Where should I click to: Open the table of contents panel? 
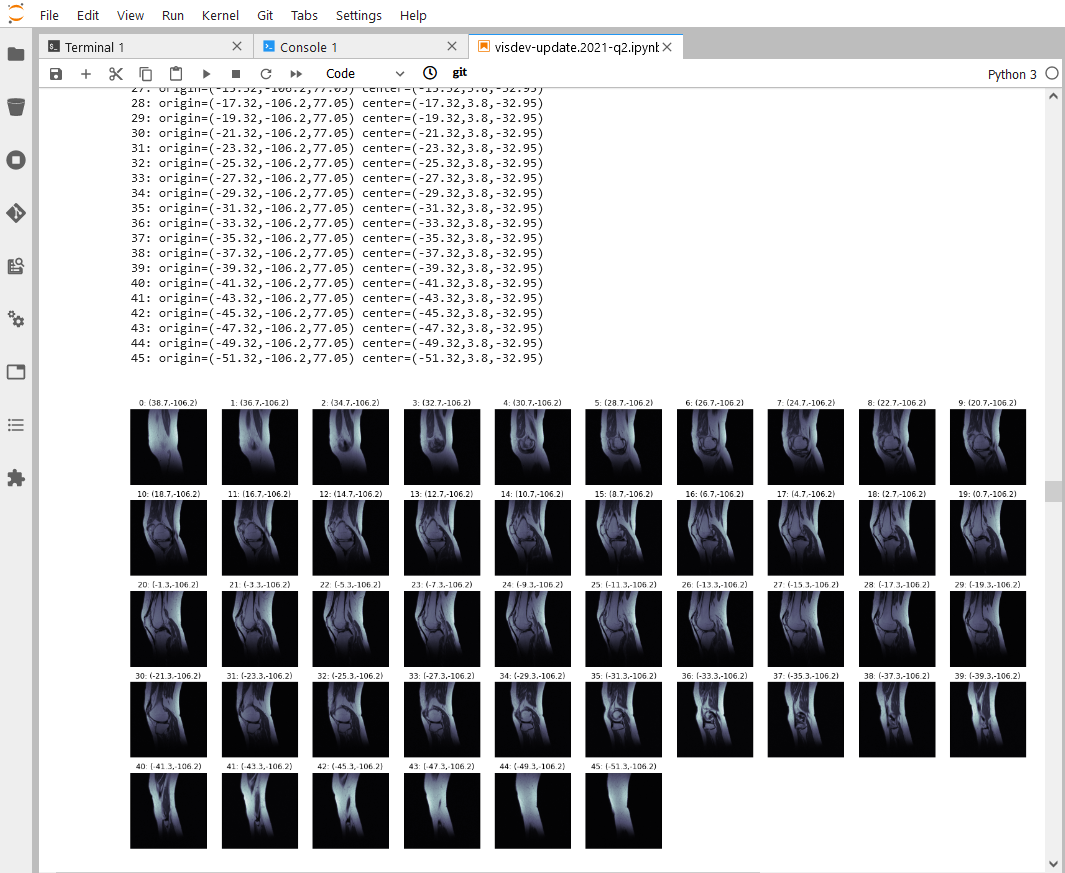pyautogui.click(x=16, y=425)
